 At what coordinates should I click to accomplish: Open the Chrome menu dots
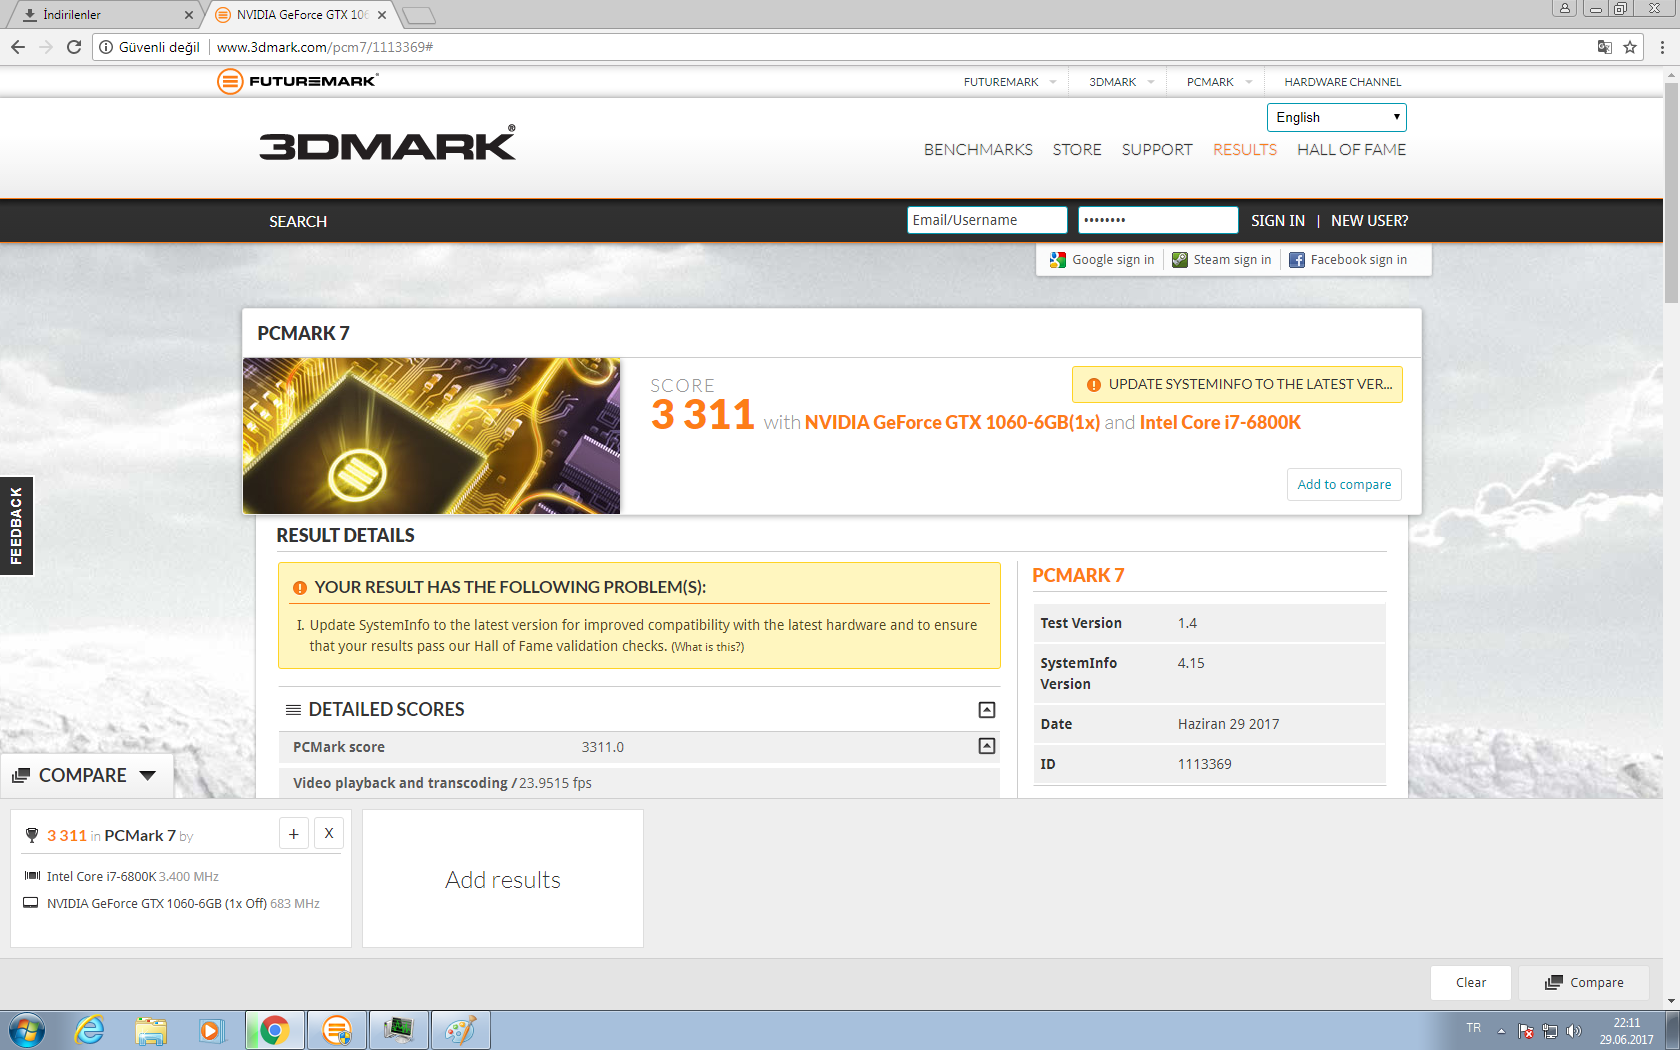pyautogui.click(x=1662, y=47)
